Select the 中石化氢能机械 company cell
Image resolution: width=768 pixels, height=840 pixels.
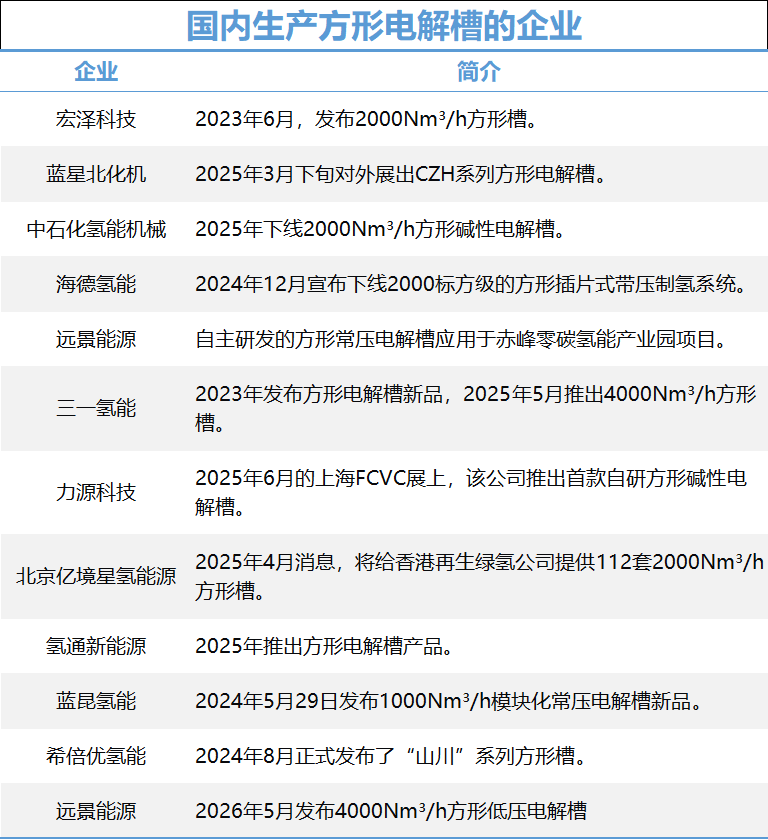(x=96, y=229)
